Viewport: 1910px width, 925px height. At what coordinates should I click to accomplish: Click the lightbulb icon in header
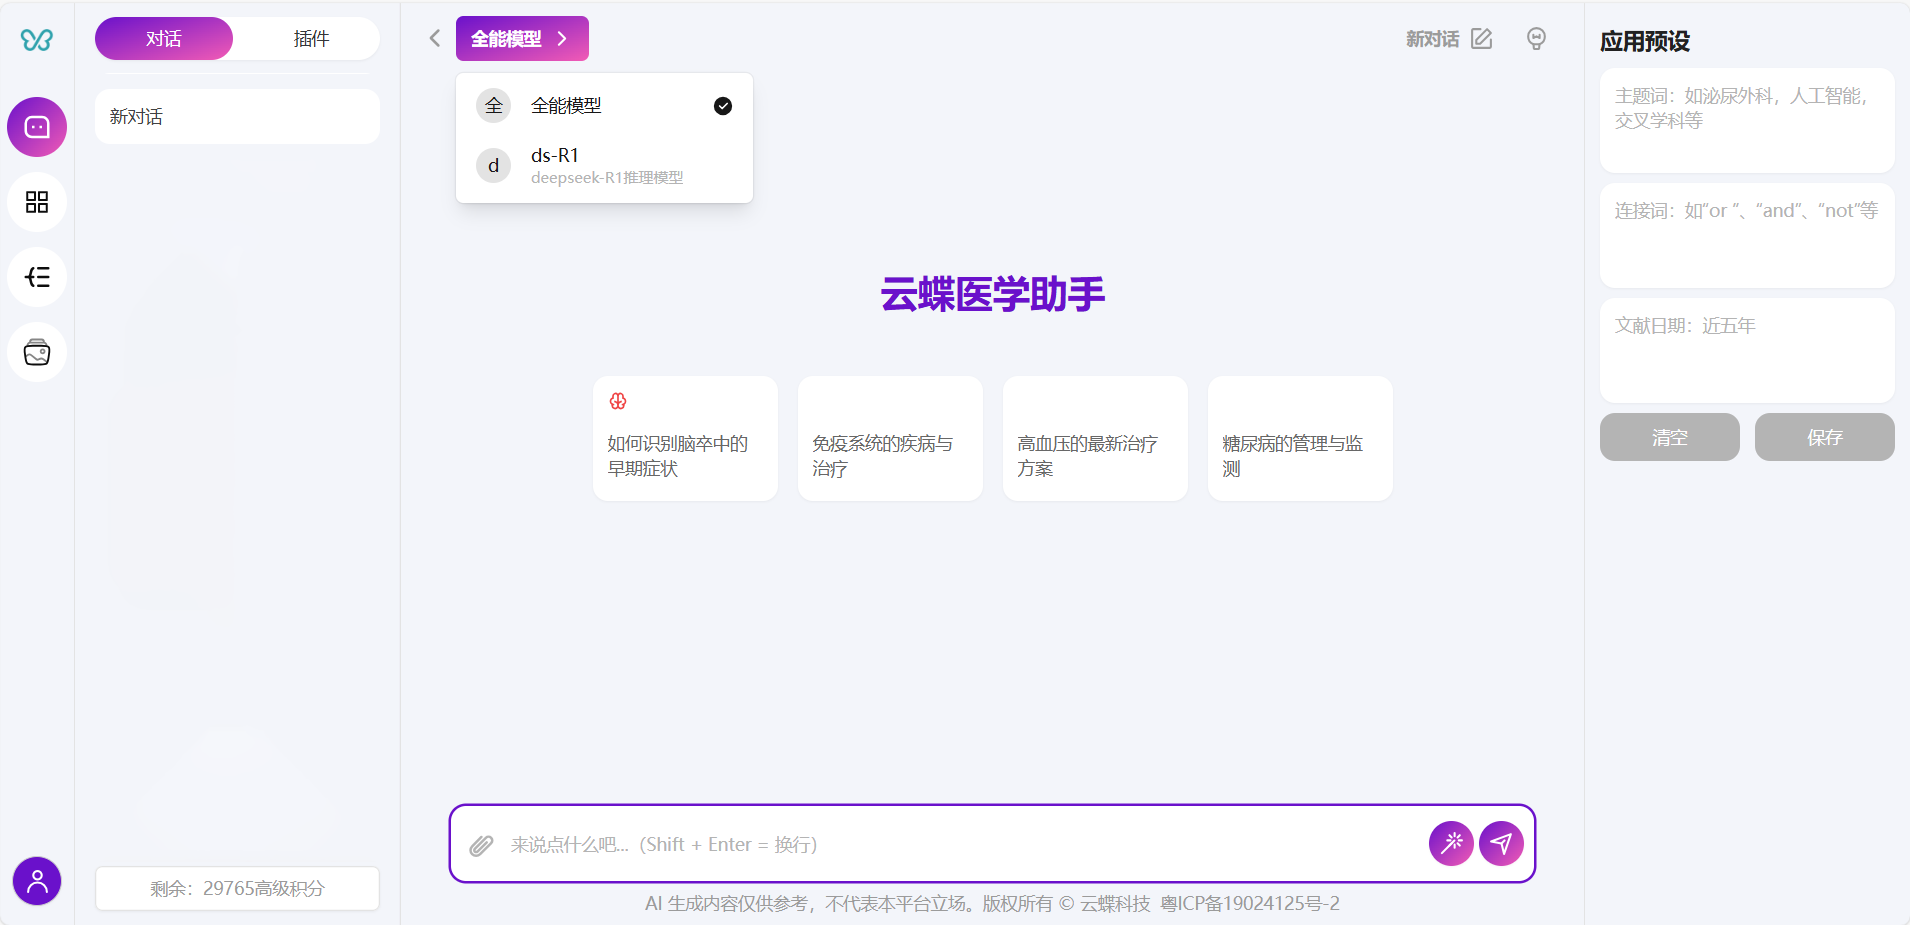pos(1536,39)
